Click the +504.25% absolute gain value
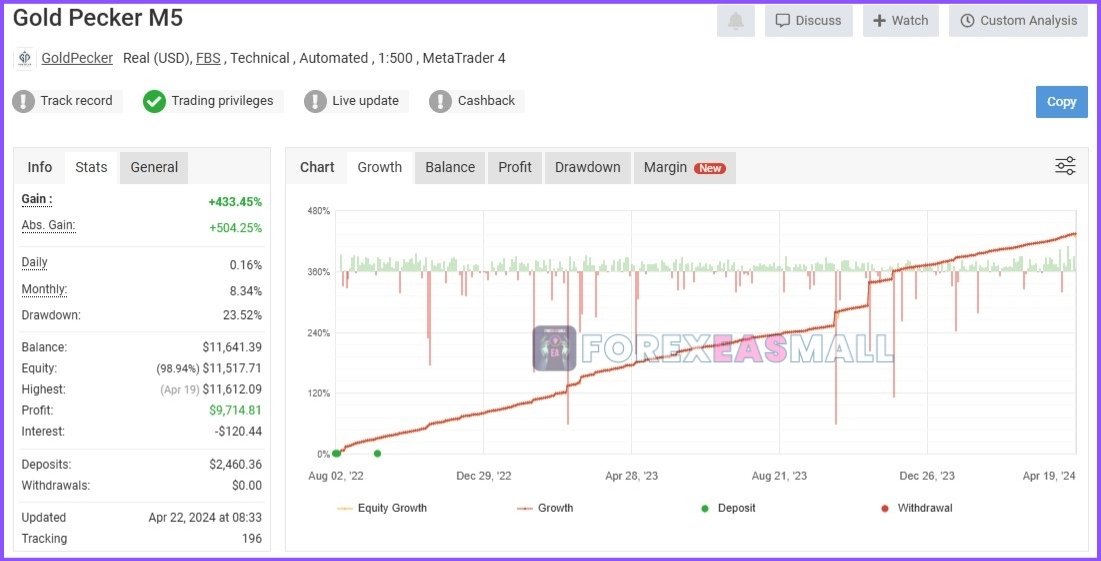Screen dimensions: 1101x561 [235, 228]
